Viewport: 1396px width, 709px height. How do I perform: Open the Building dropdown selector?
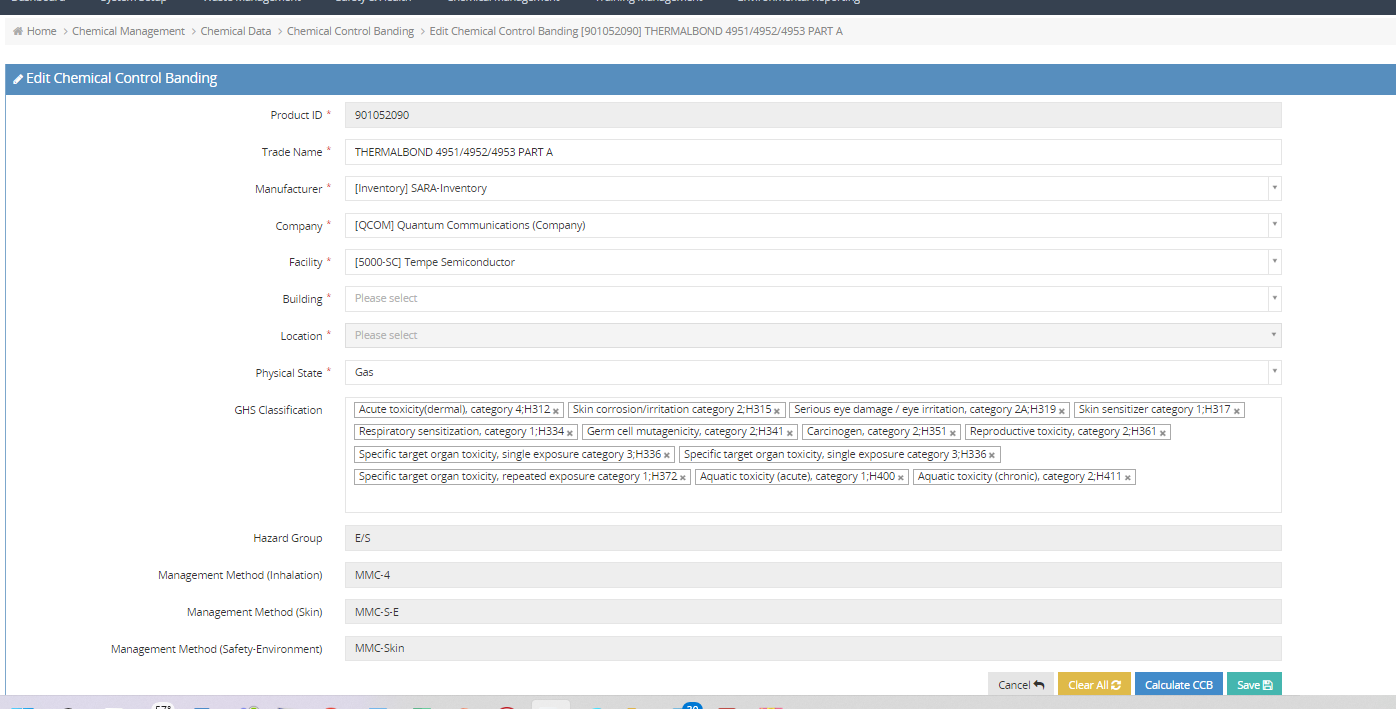click(1273, 298)
